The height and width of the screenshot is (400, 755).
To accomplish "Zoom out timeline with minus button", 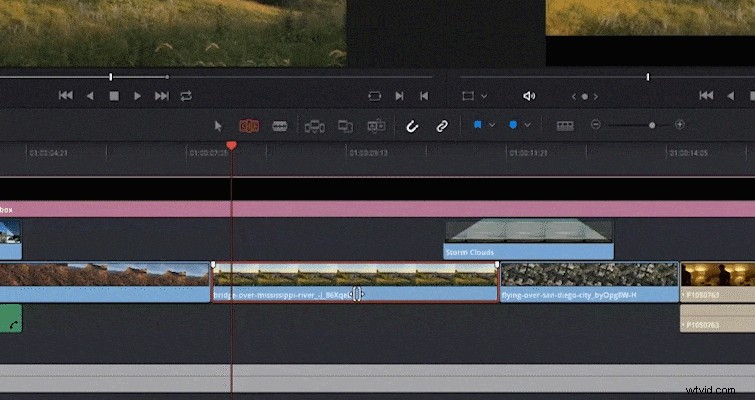I will pos(596,125).
